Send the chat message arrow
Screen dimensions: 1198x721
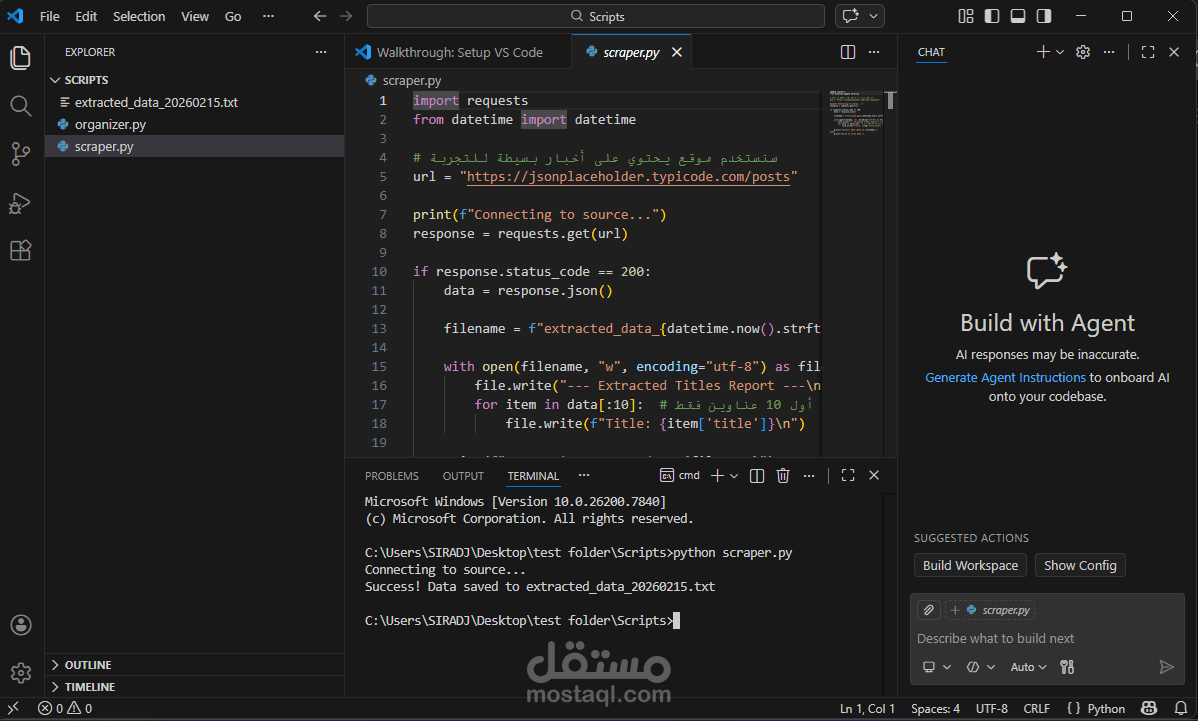coord(1166,667)
